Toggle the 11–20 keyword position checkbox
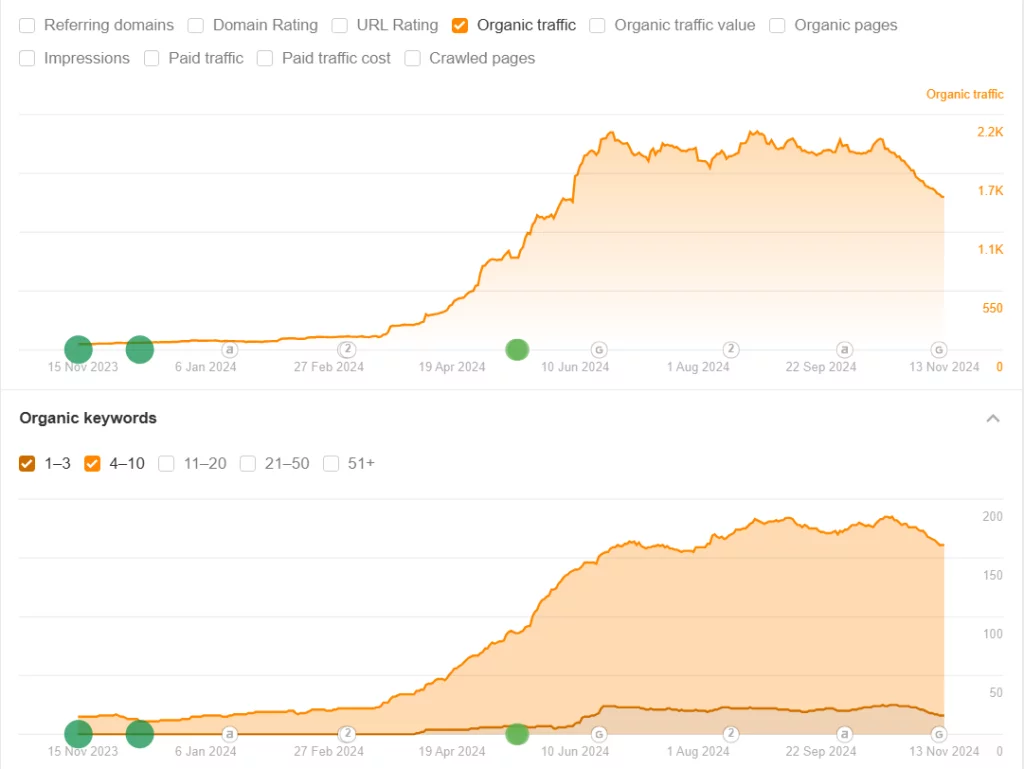The image size is (1024, 769). click(x=167, y=463)
